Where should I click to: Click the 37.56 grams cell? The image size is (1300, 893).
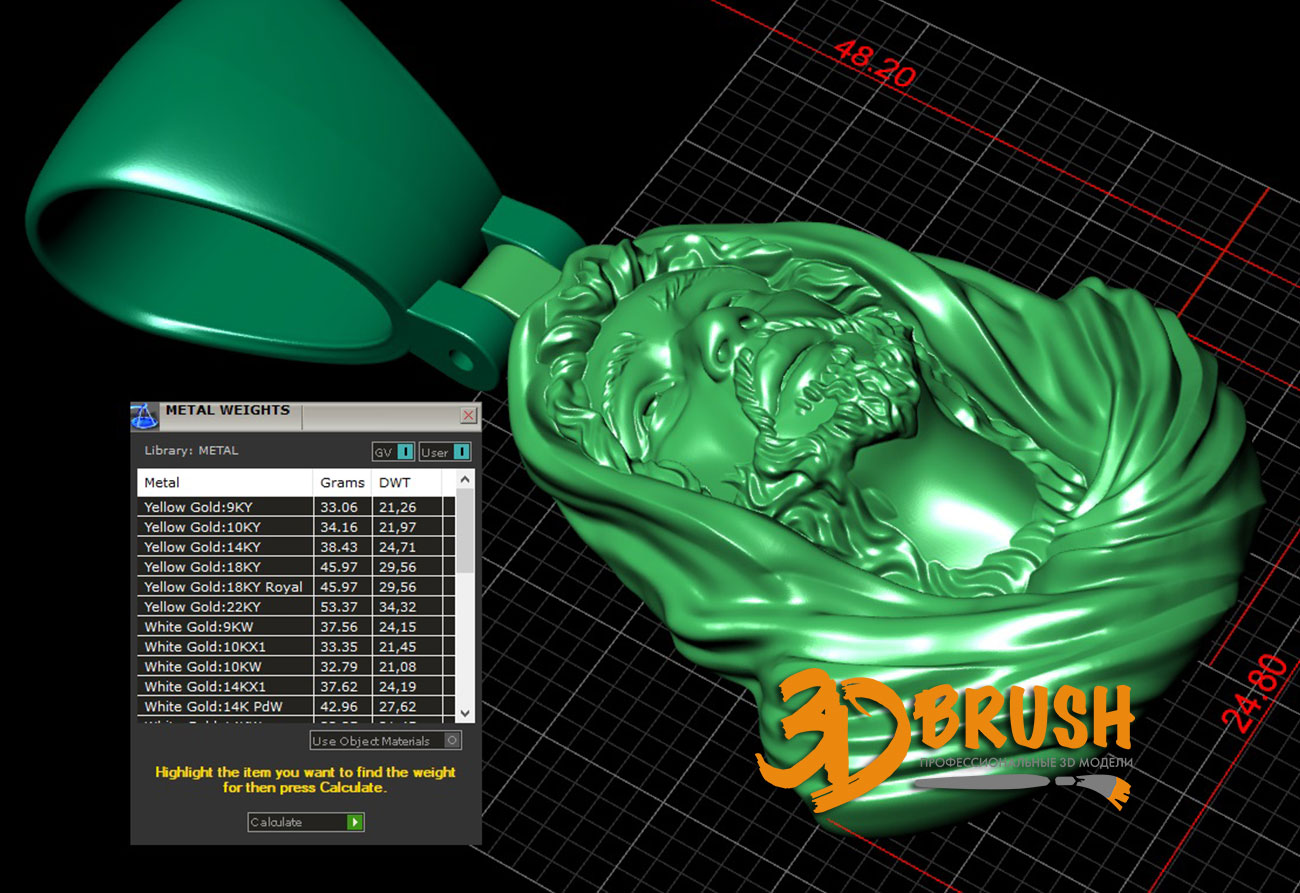coord(342,627)
